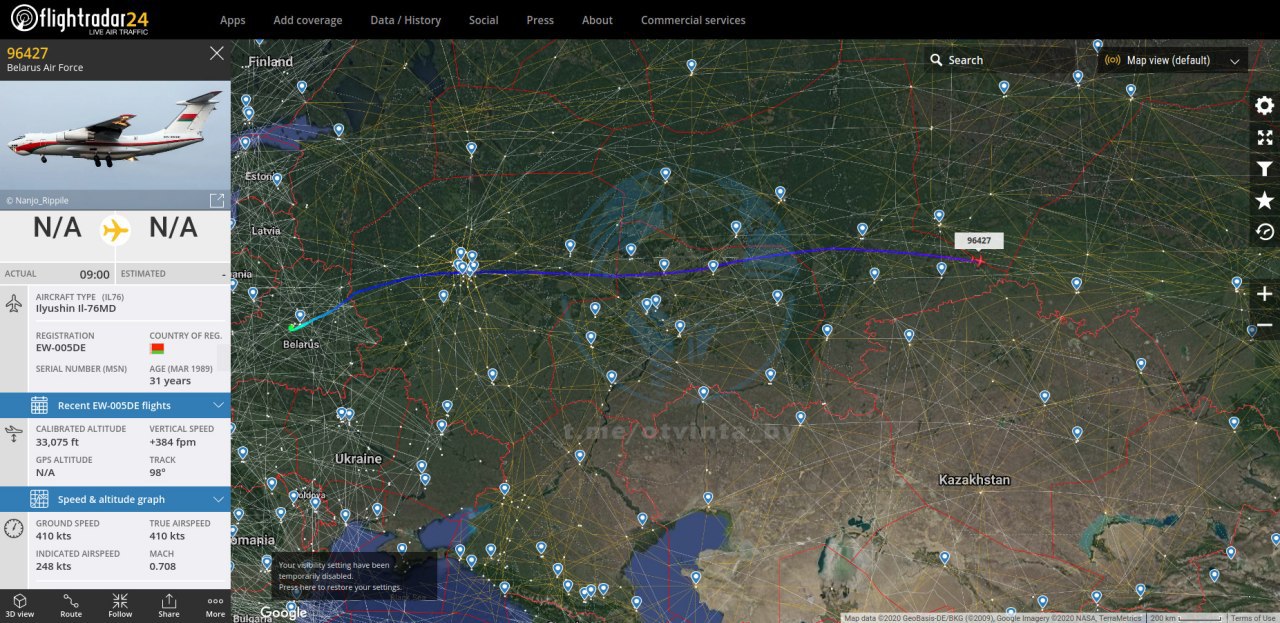Click the graph icon beside Speed & altitude
1280x623 pixels.
tap(39, 499)
